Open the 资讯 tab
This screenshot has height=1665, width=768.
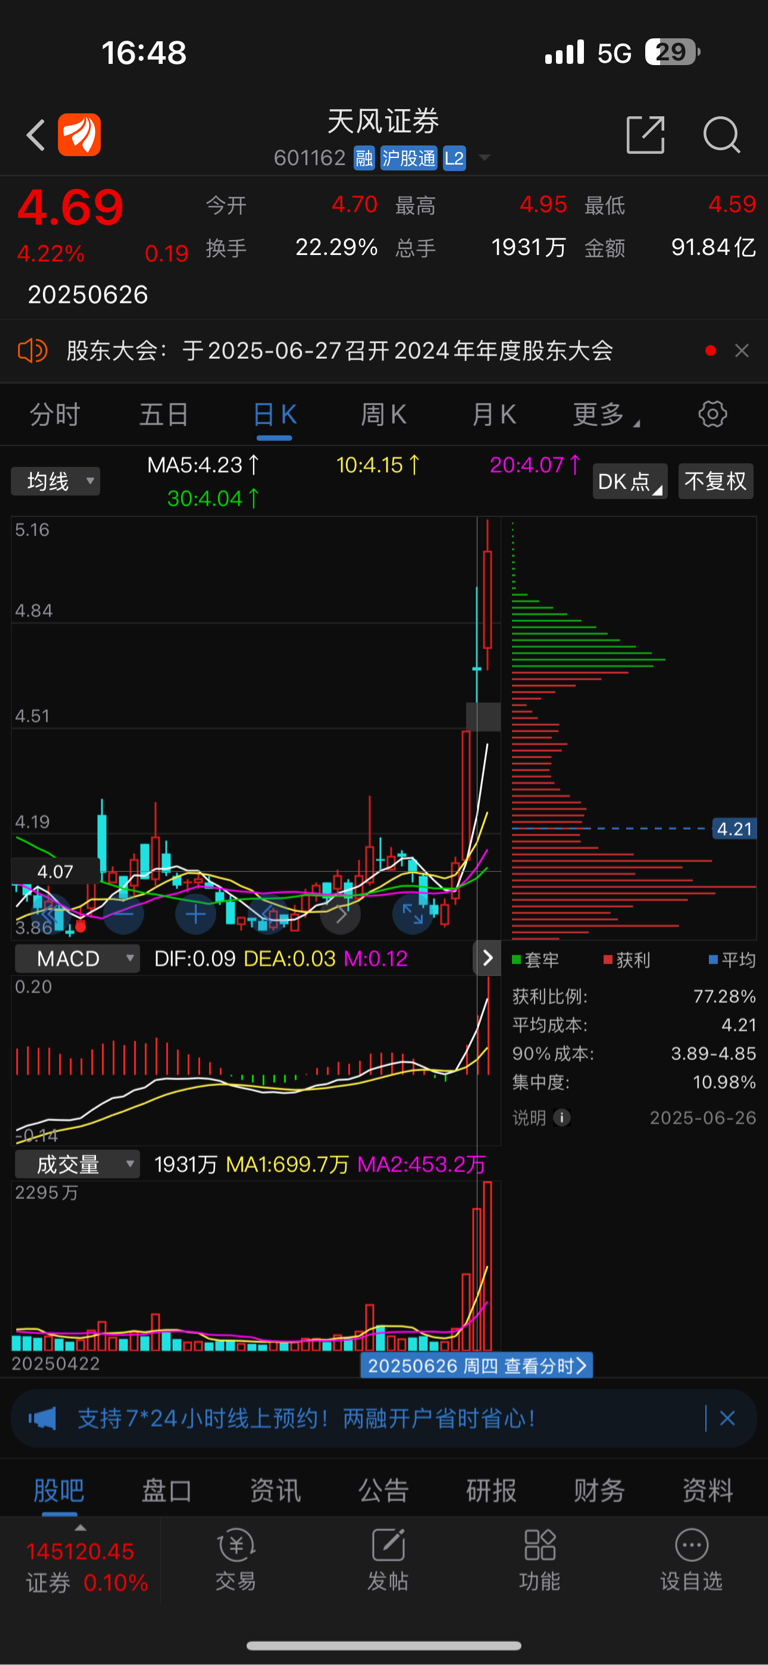point(275,1490)
